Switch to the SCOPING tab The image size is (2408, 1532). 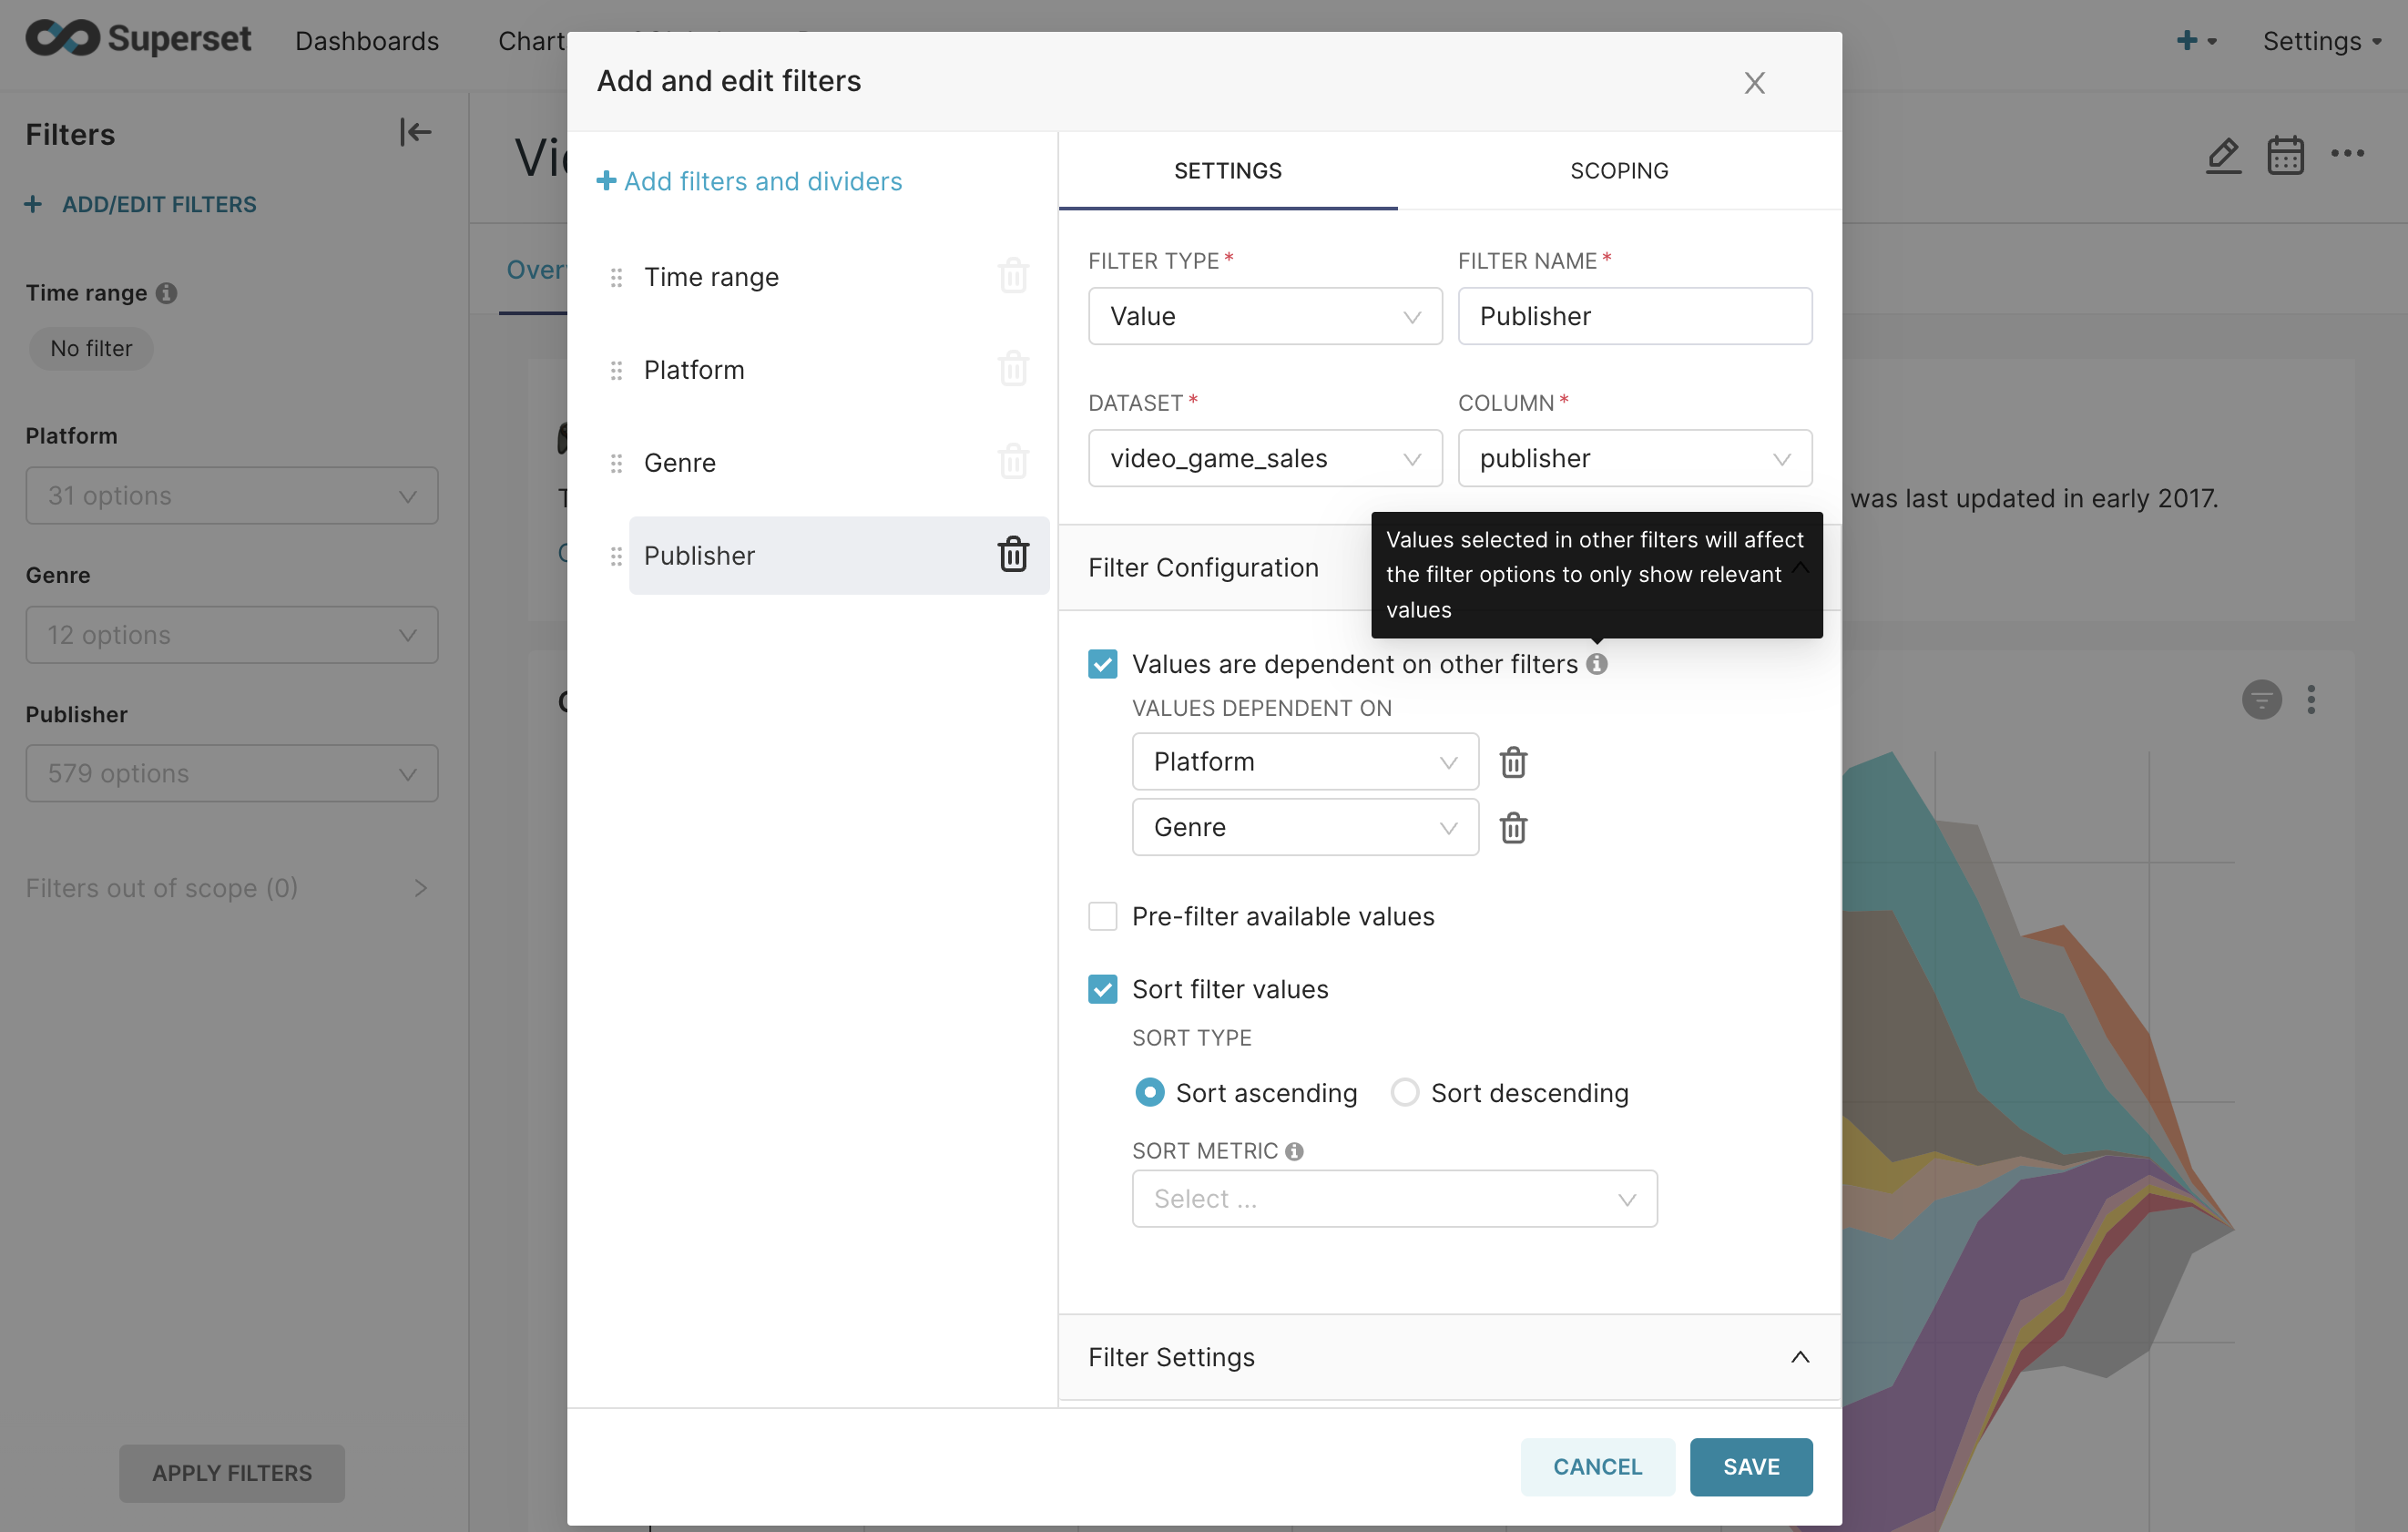1618,170
